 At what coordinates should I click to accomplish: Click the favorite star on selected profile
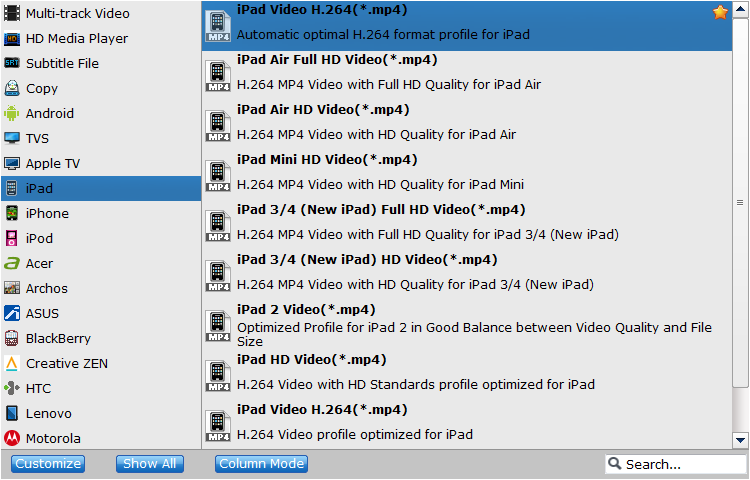(x=720, y=12)
